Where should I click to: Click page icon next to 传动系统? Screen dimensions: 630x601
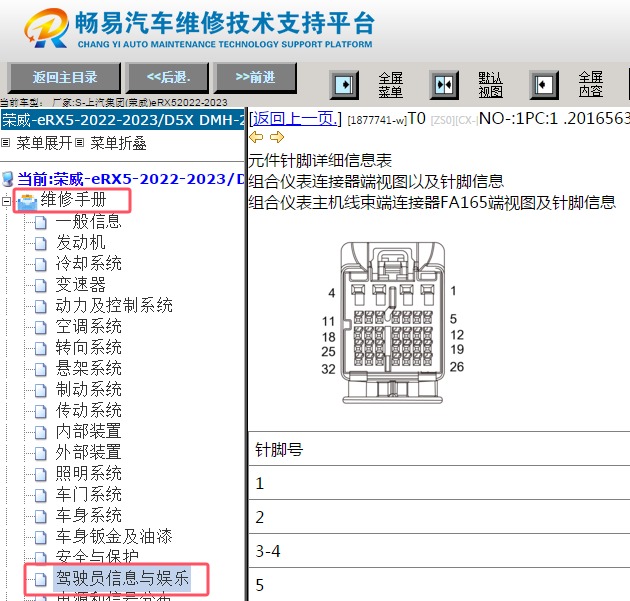coord(41,411)
